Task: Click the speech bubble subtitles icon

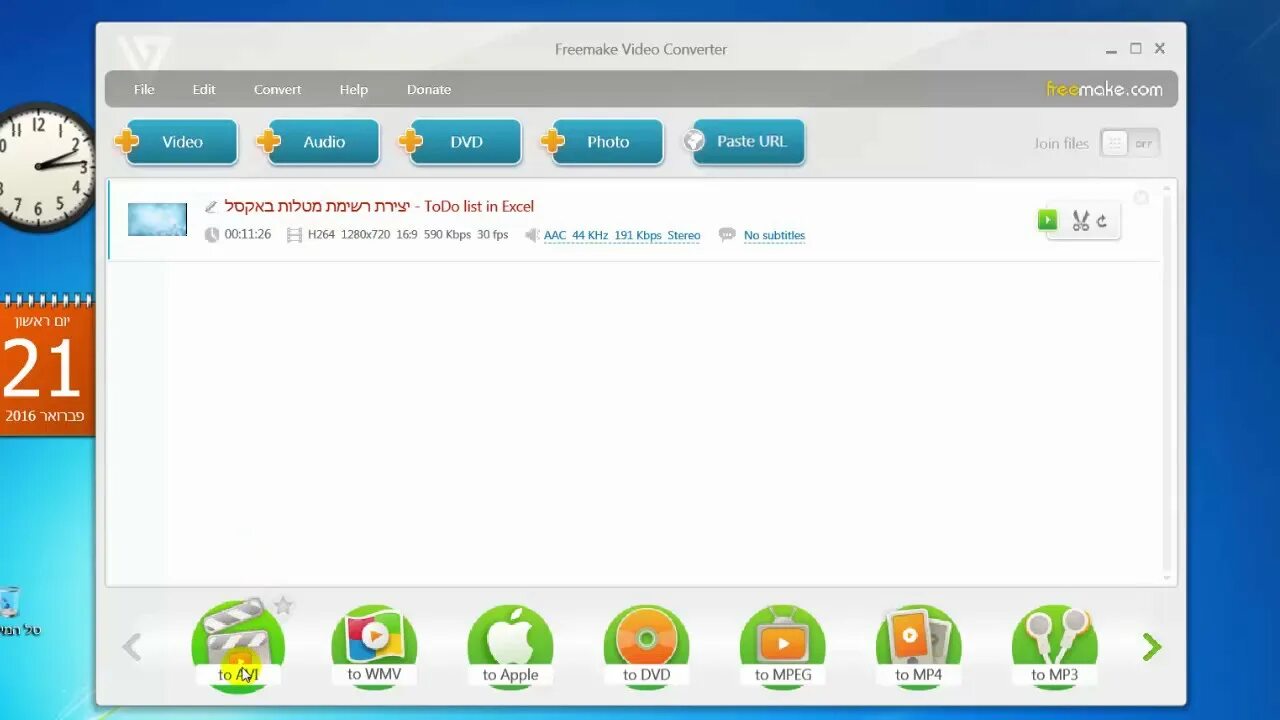Action: point(727,235)
